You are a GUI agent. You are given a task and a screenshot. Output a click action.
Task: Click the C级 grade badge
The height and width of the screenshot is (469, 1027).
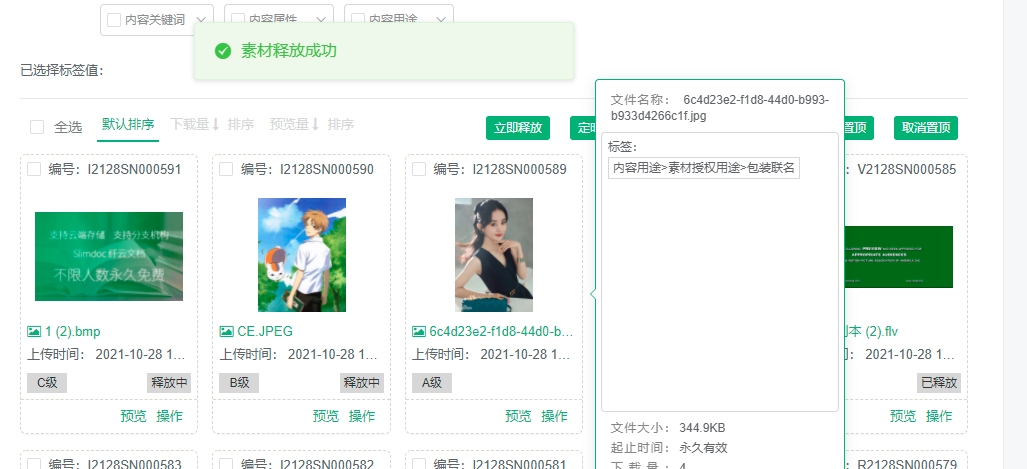[x=47, y=383]
